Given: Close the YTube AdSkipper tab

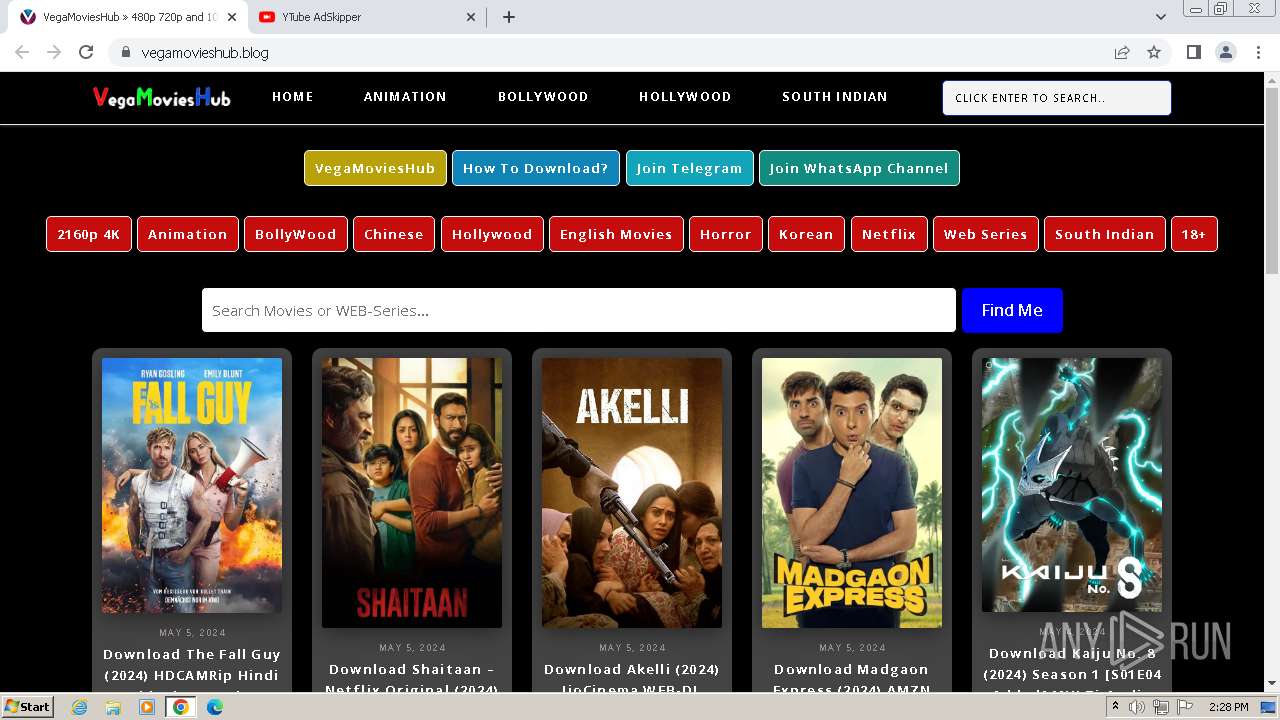Looking at the screenshot, I should (471, 17).
